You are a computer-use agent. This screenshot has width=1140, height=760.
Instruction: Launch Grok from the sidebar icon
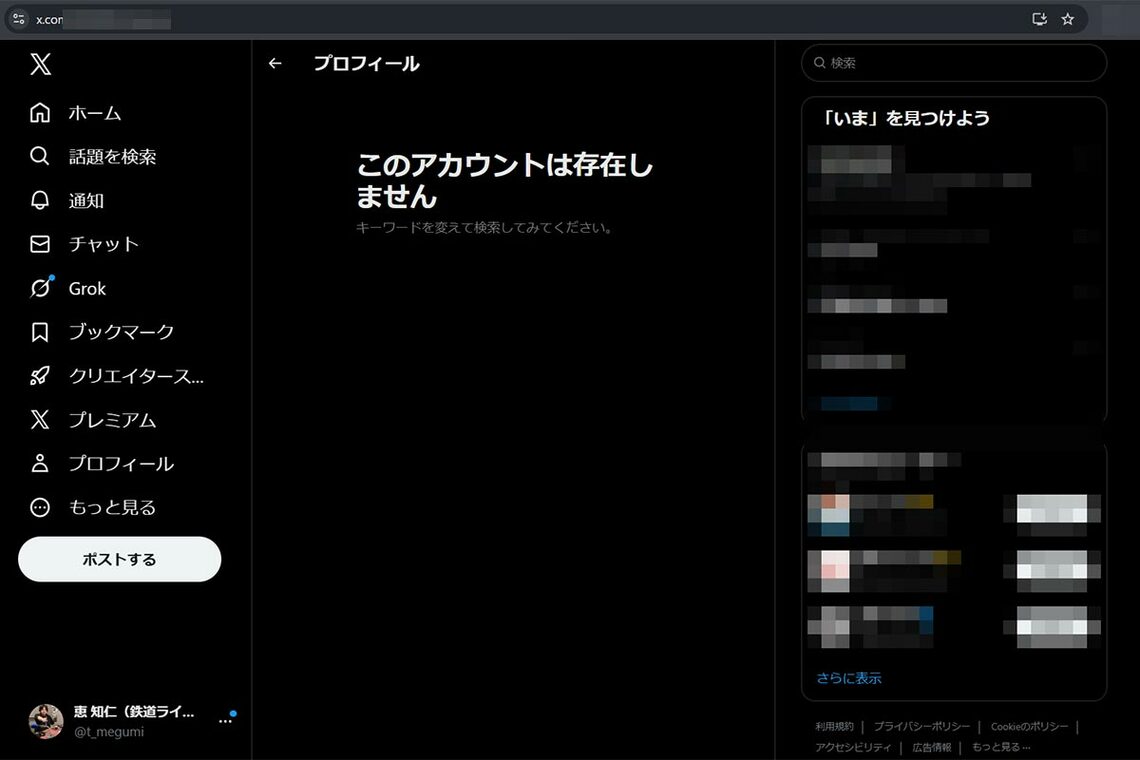(x=39, y=288)
